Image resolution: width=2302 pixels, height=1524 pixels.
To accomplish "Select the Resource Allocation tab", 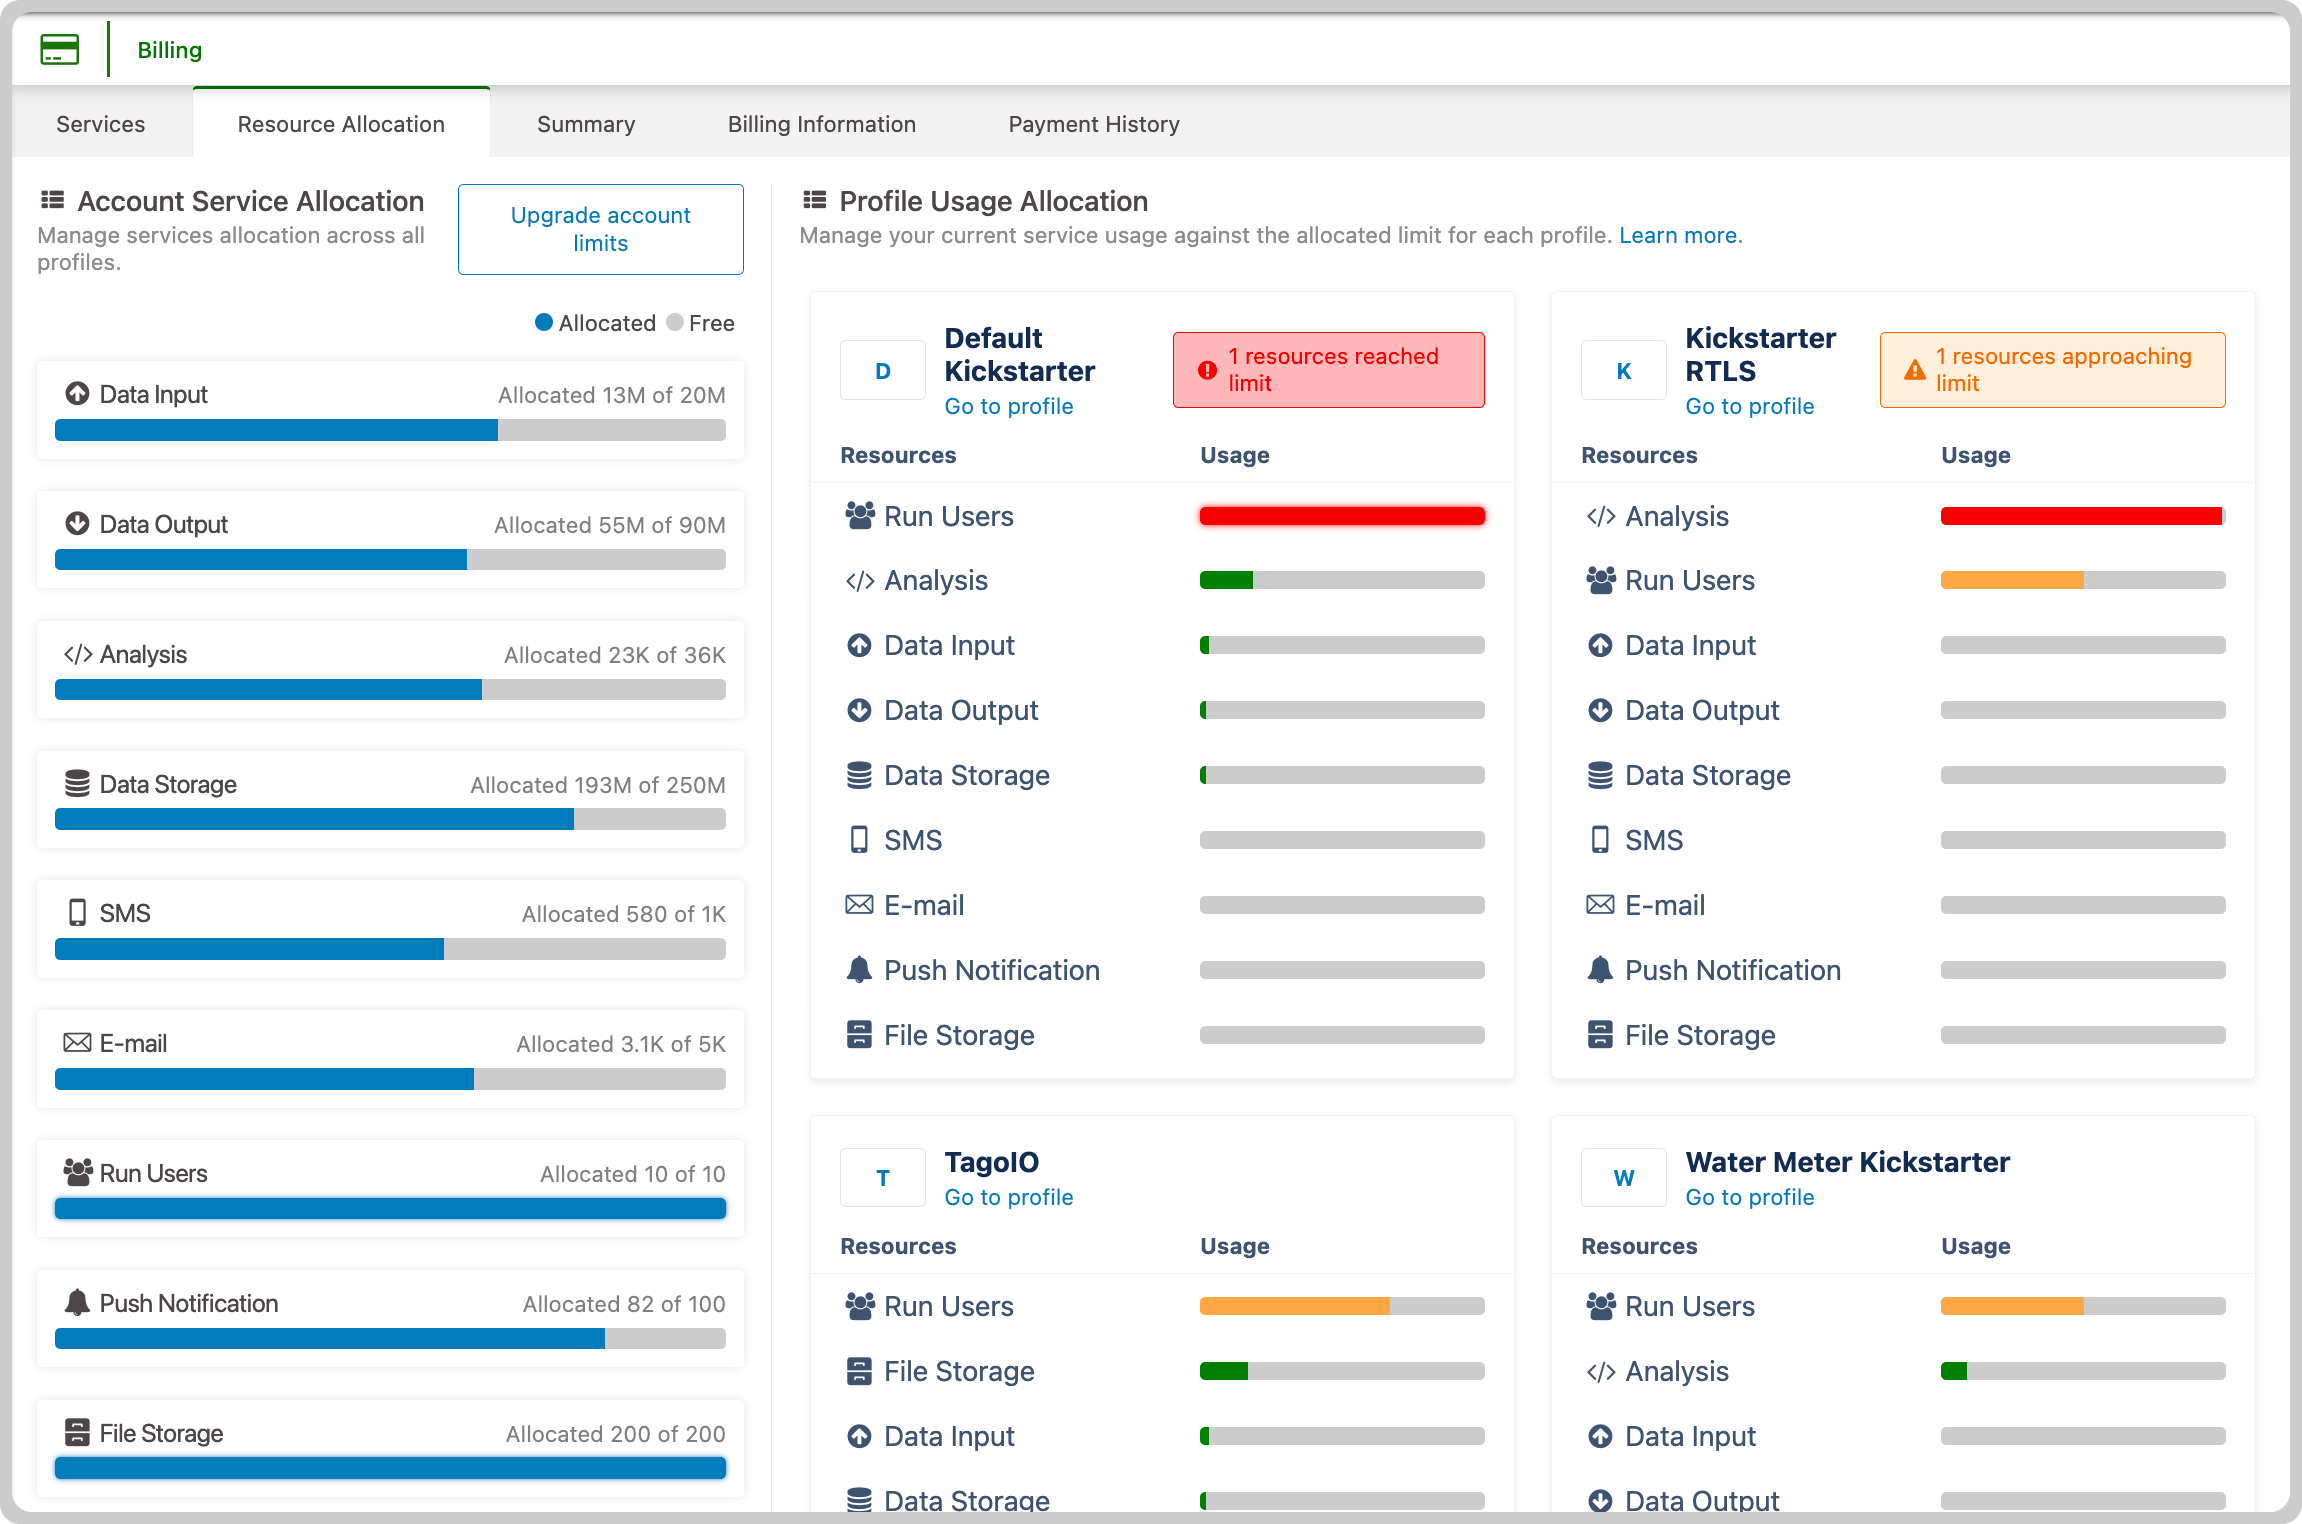I will click(x=341, y=124).
